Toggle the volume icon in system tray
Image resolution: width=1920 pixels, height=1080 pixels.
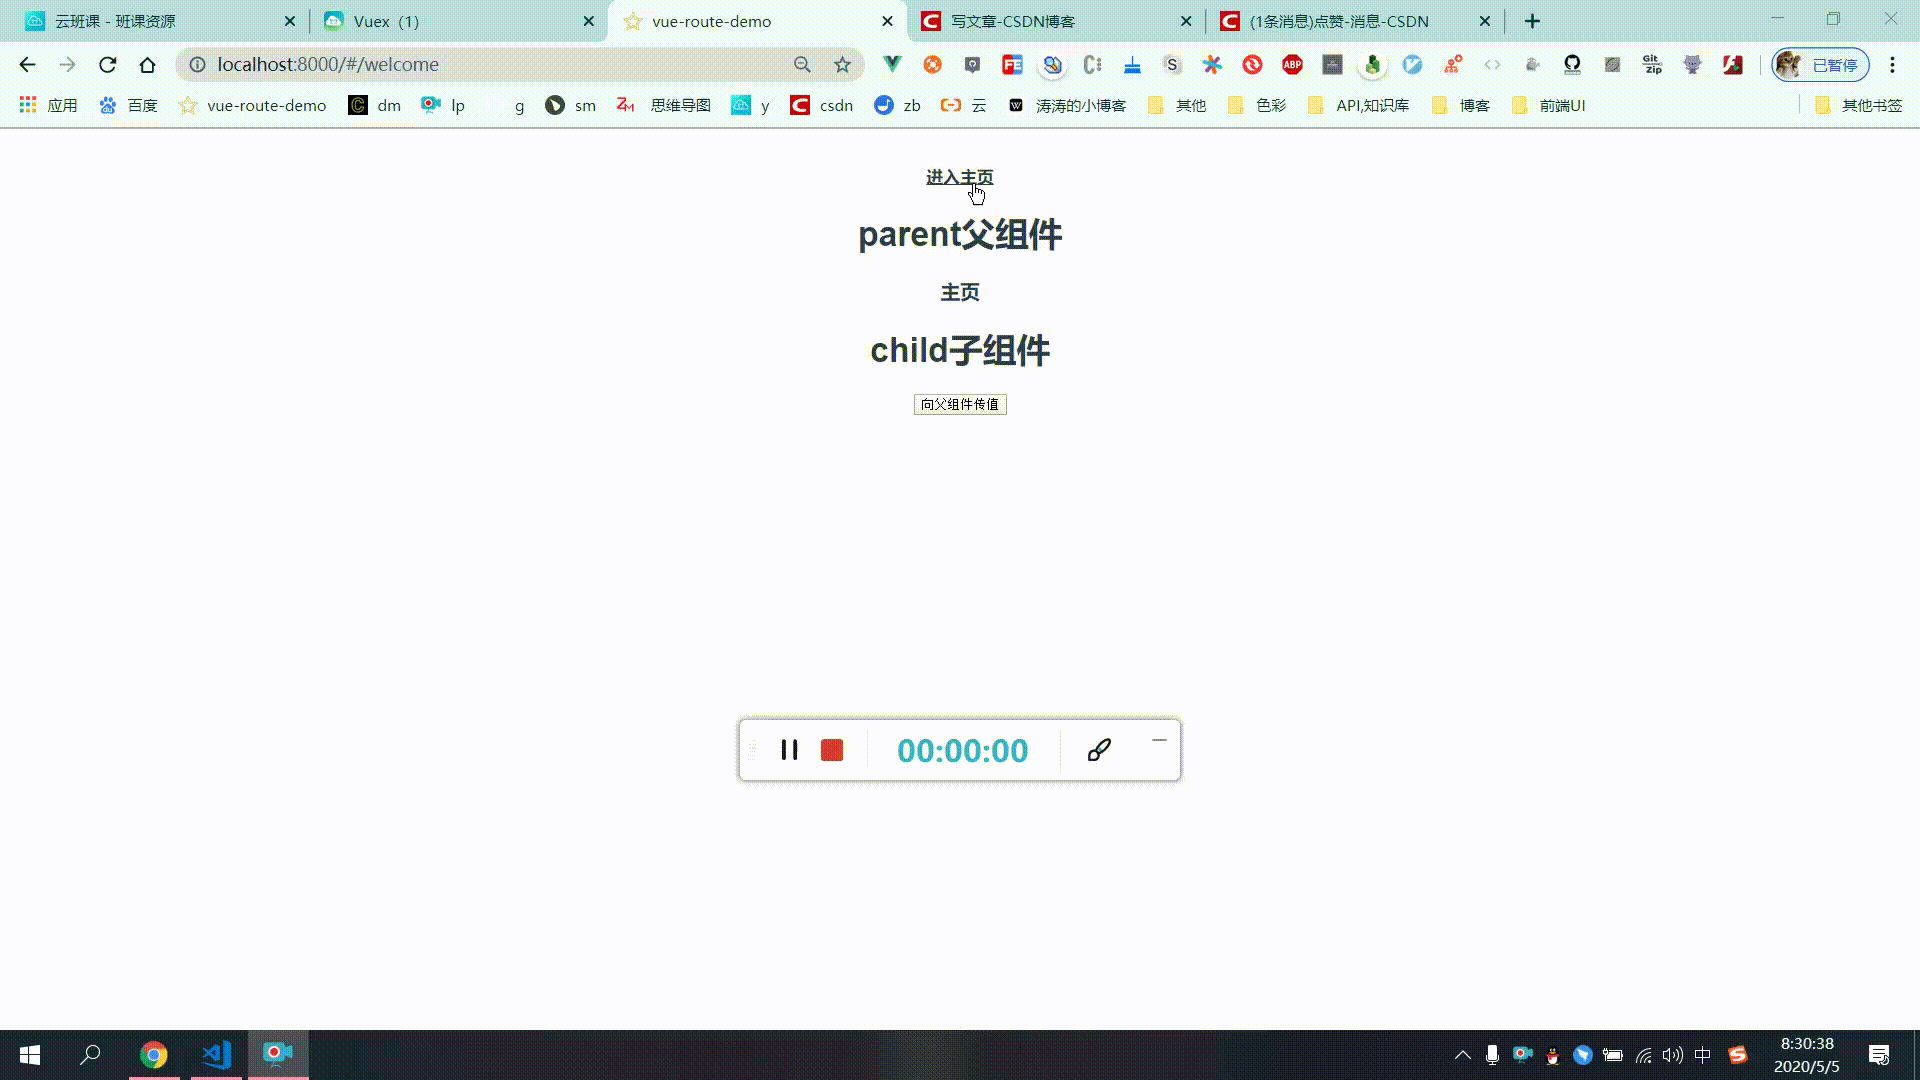(x=1673, y=1055)
